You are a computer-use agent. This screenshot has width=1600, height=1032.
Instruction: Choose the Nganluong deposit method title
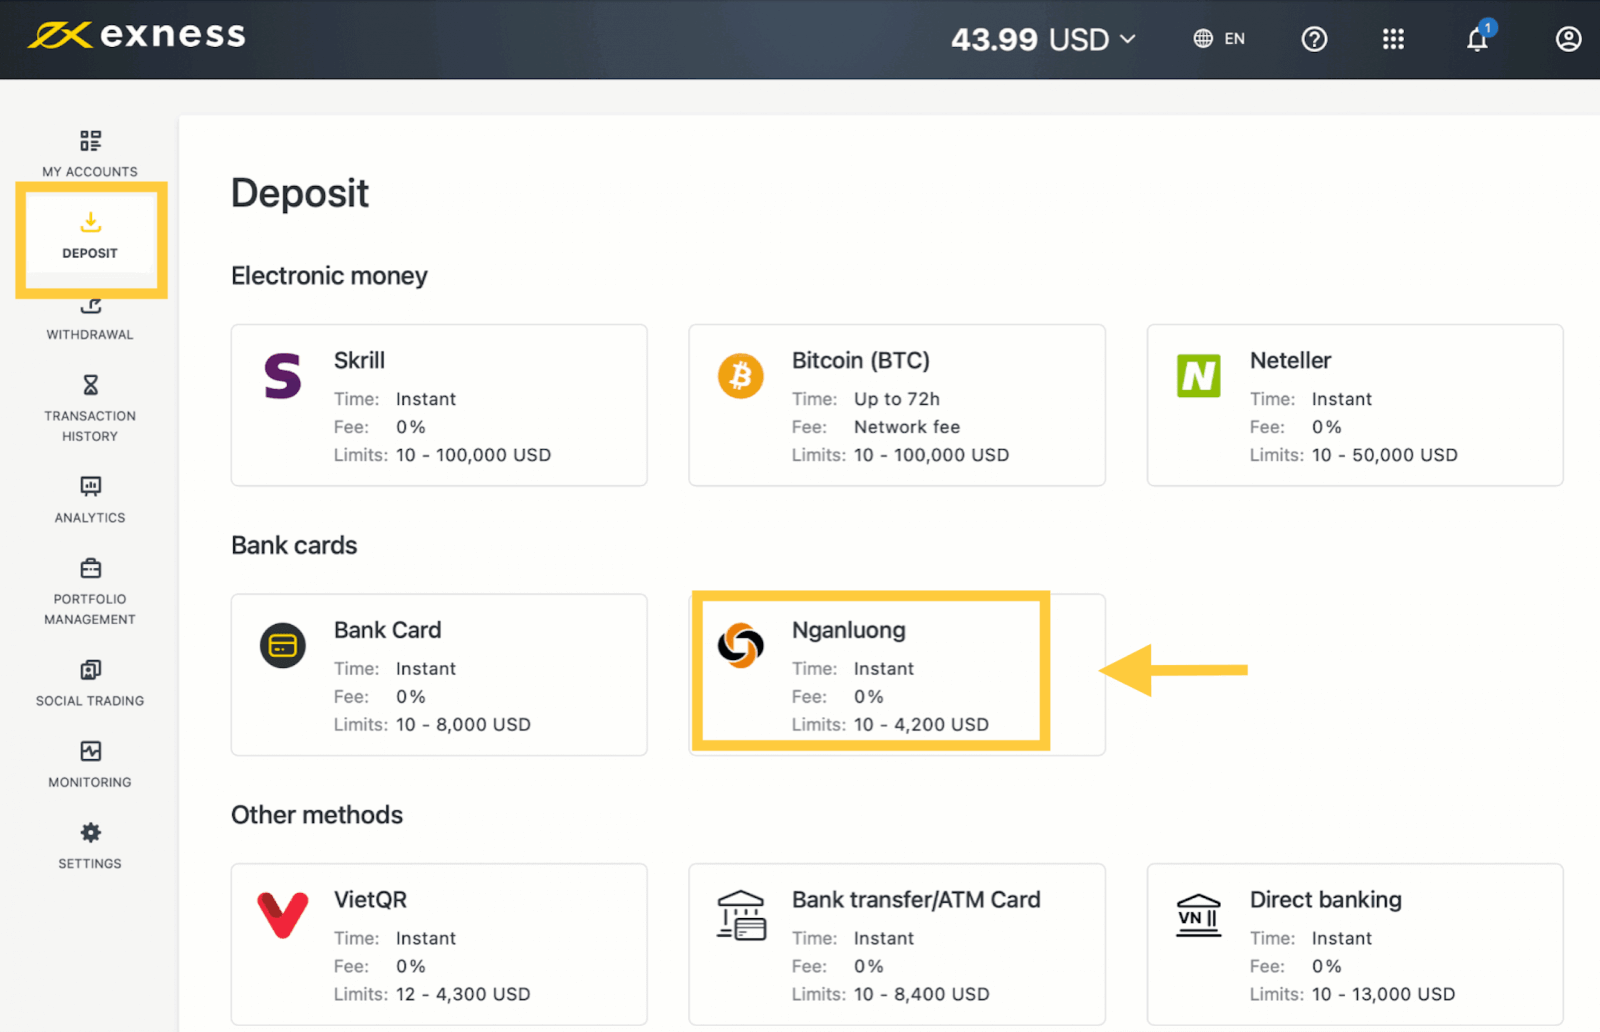[848, 630]
